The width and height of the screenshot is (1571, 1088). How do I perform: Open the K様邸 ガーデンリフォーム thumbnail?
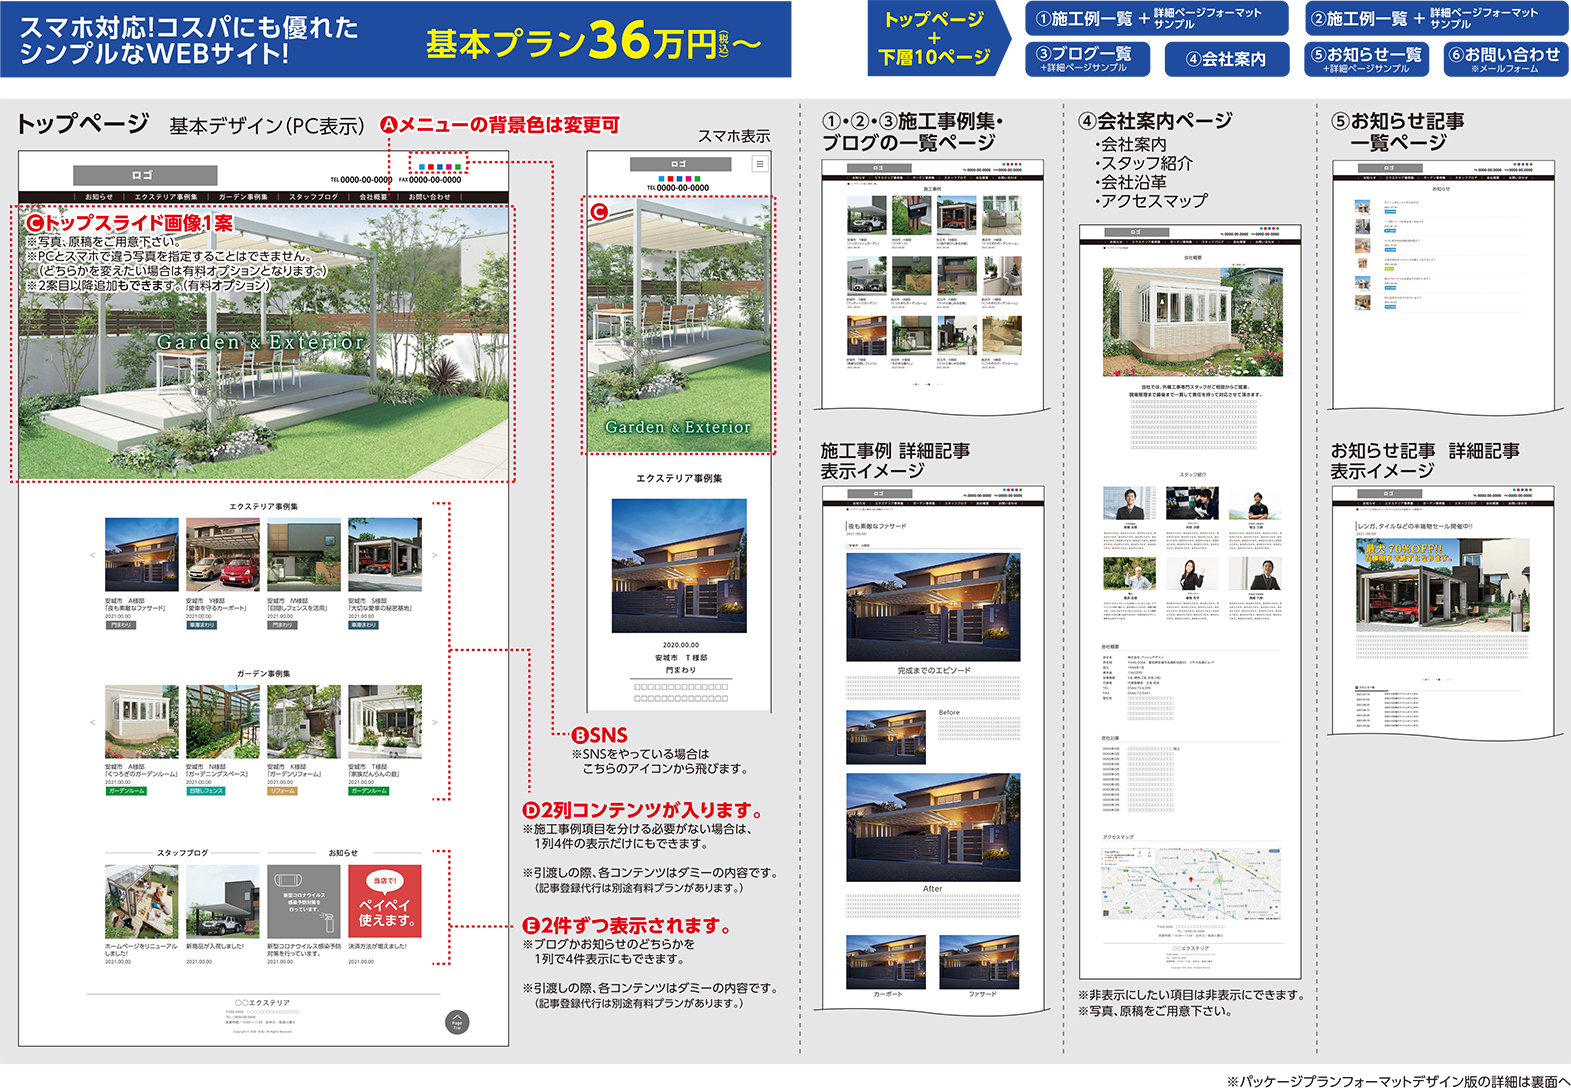click(x=304, y=722)
